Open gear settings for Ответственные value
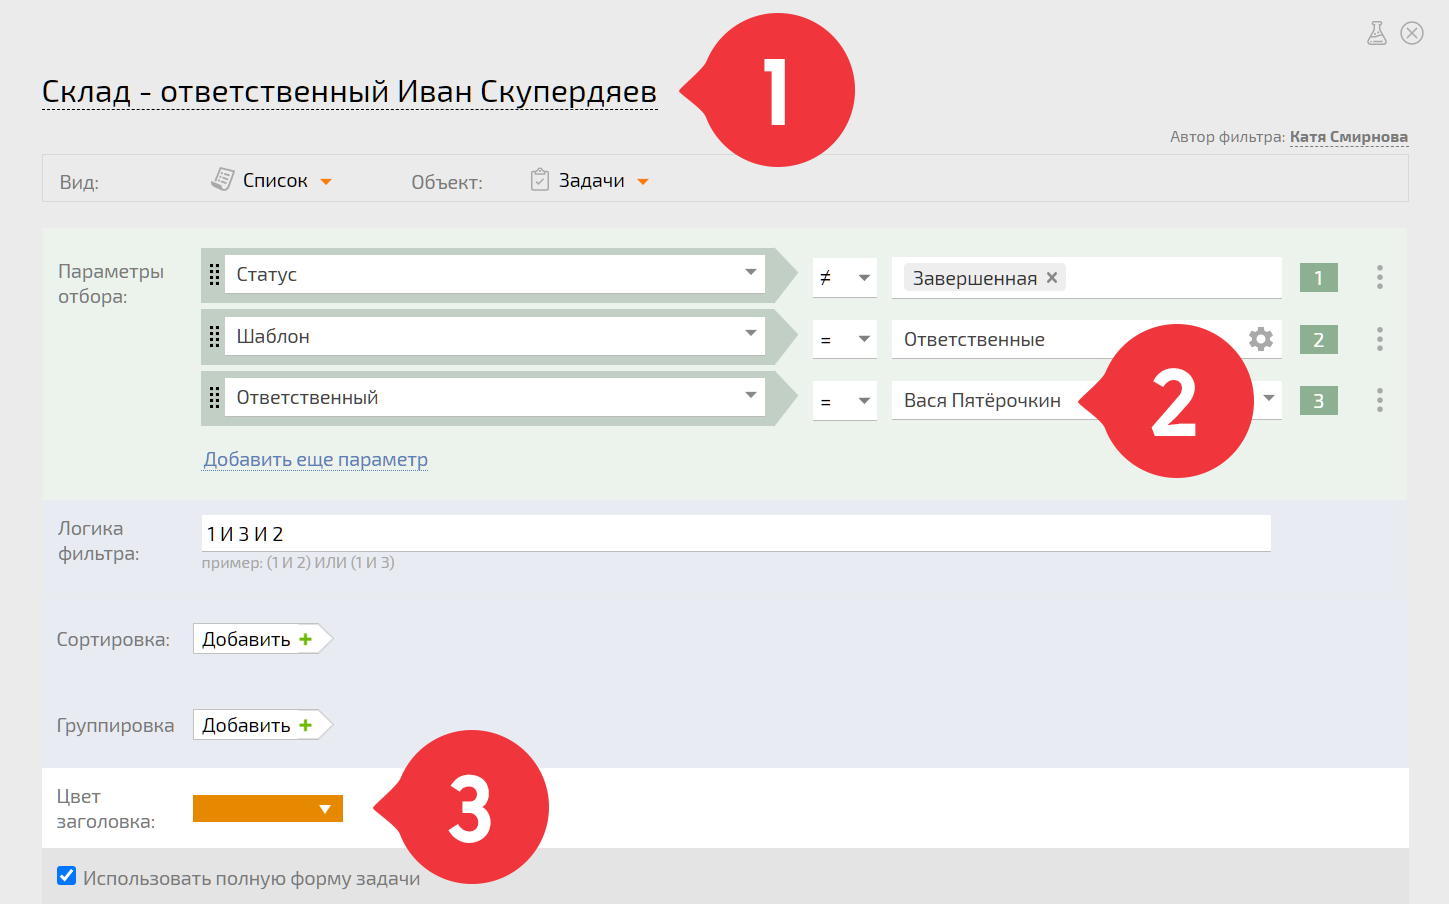The image size is (1449, 904). [1261, 339]
